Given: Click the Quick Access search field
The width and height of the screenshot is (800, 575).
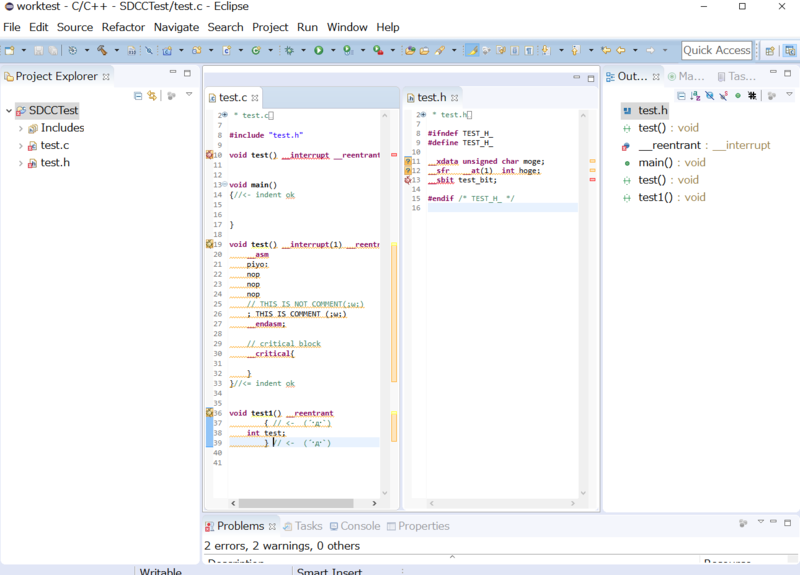Looking at the screenshot, I should tap(717, 50).
